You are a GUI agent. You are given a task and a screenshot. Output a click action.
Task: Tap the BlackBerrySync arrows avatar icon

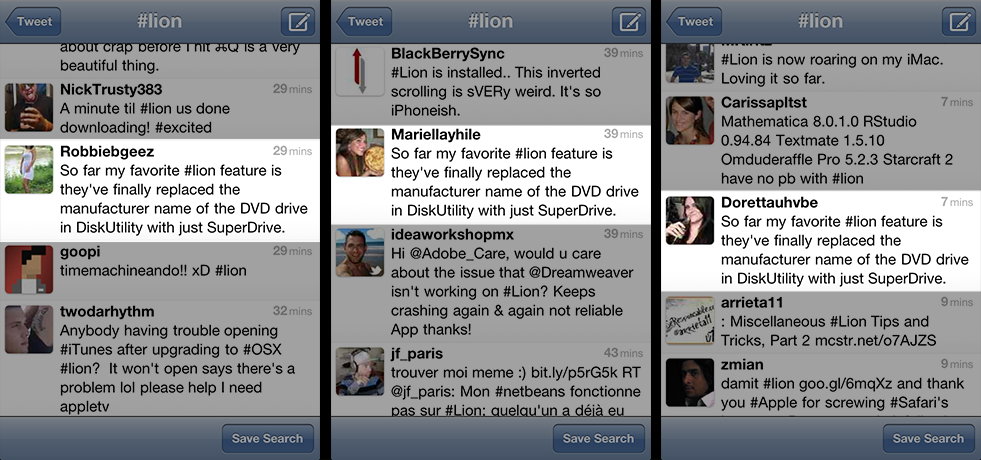360,72
